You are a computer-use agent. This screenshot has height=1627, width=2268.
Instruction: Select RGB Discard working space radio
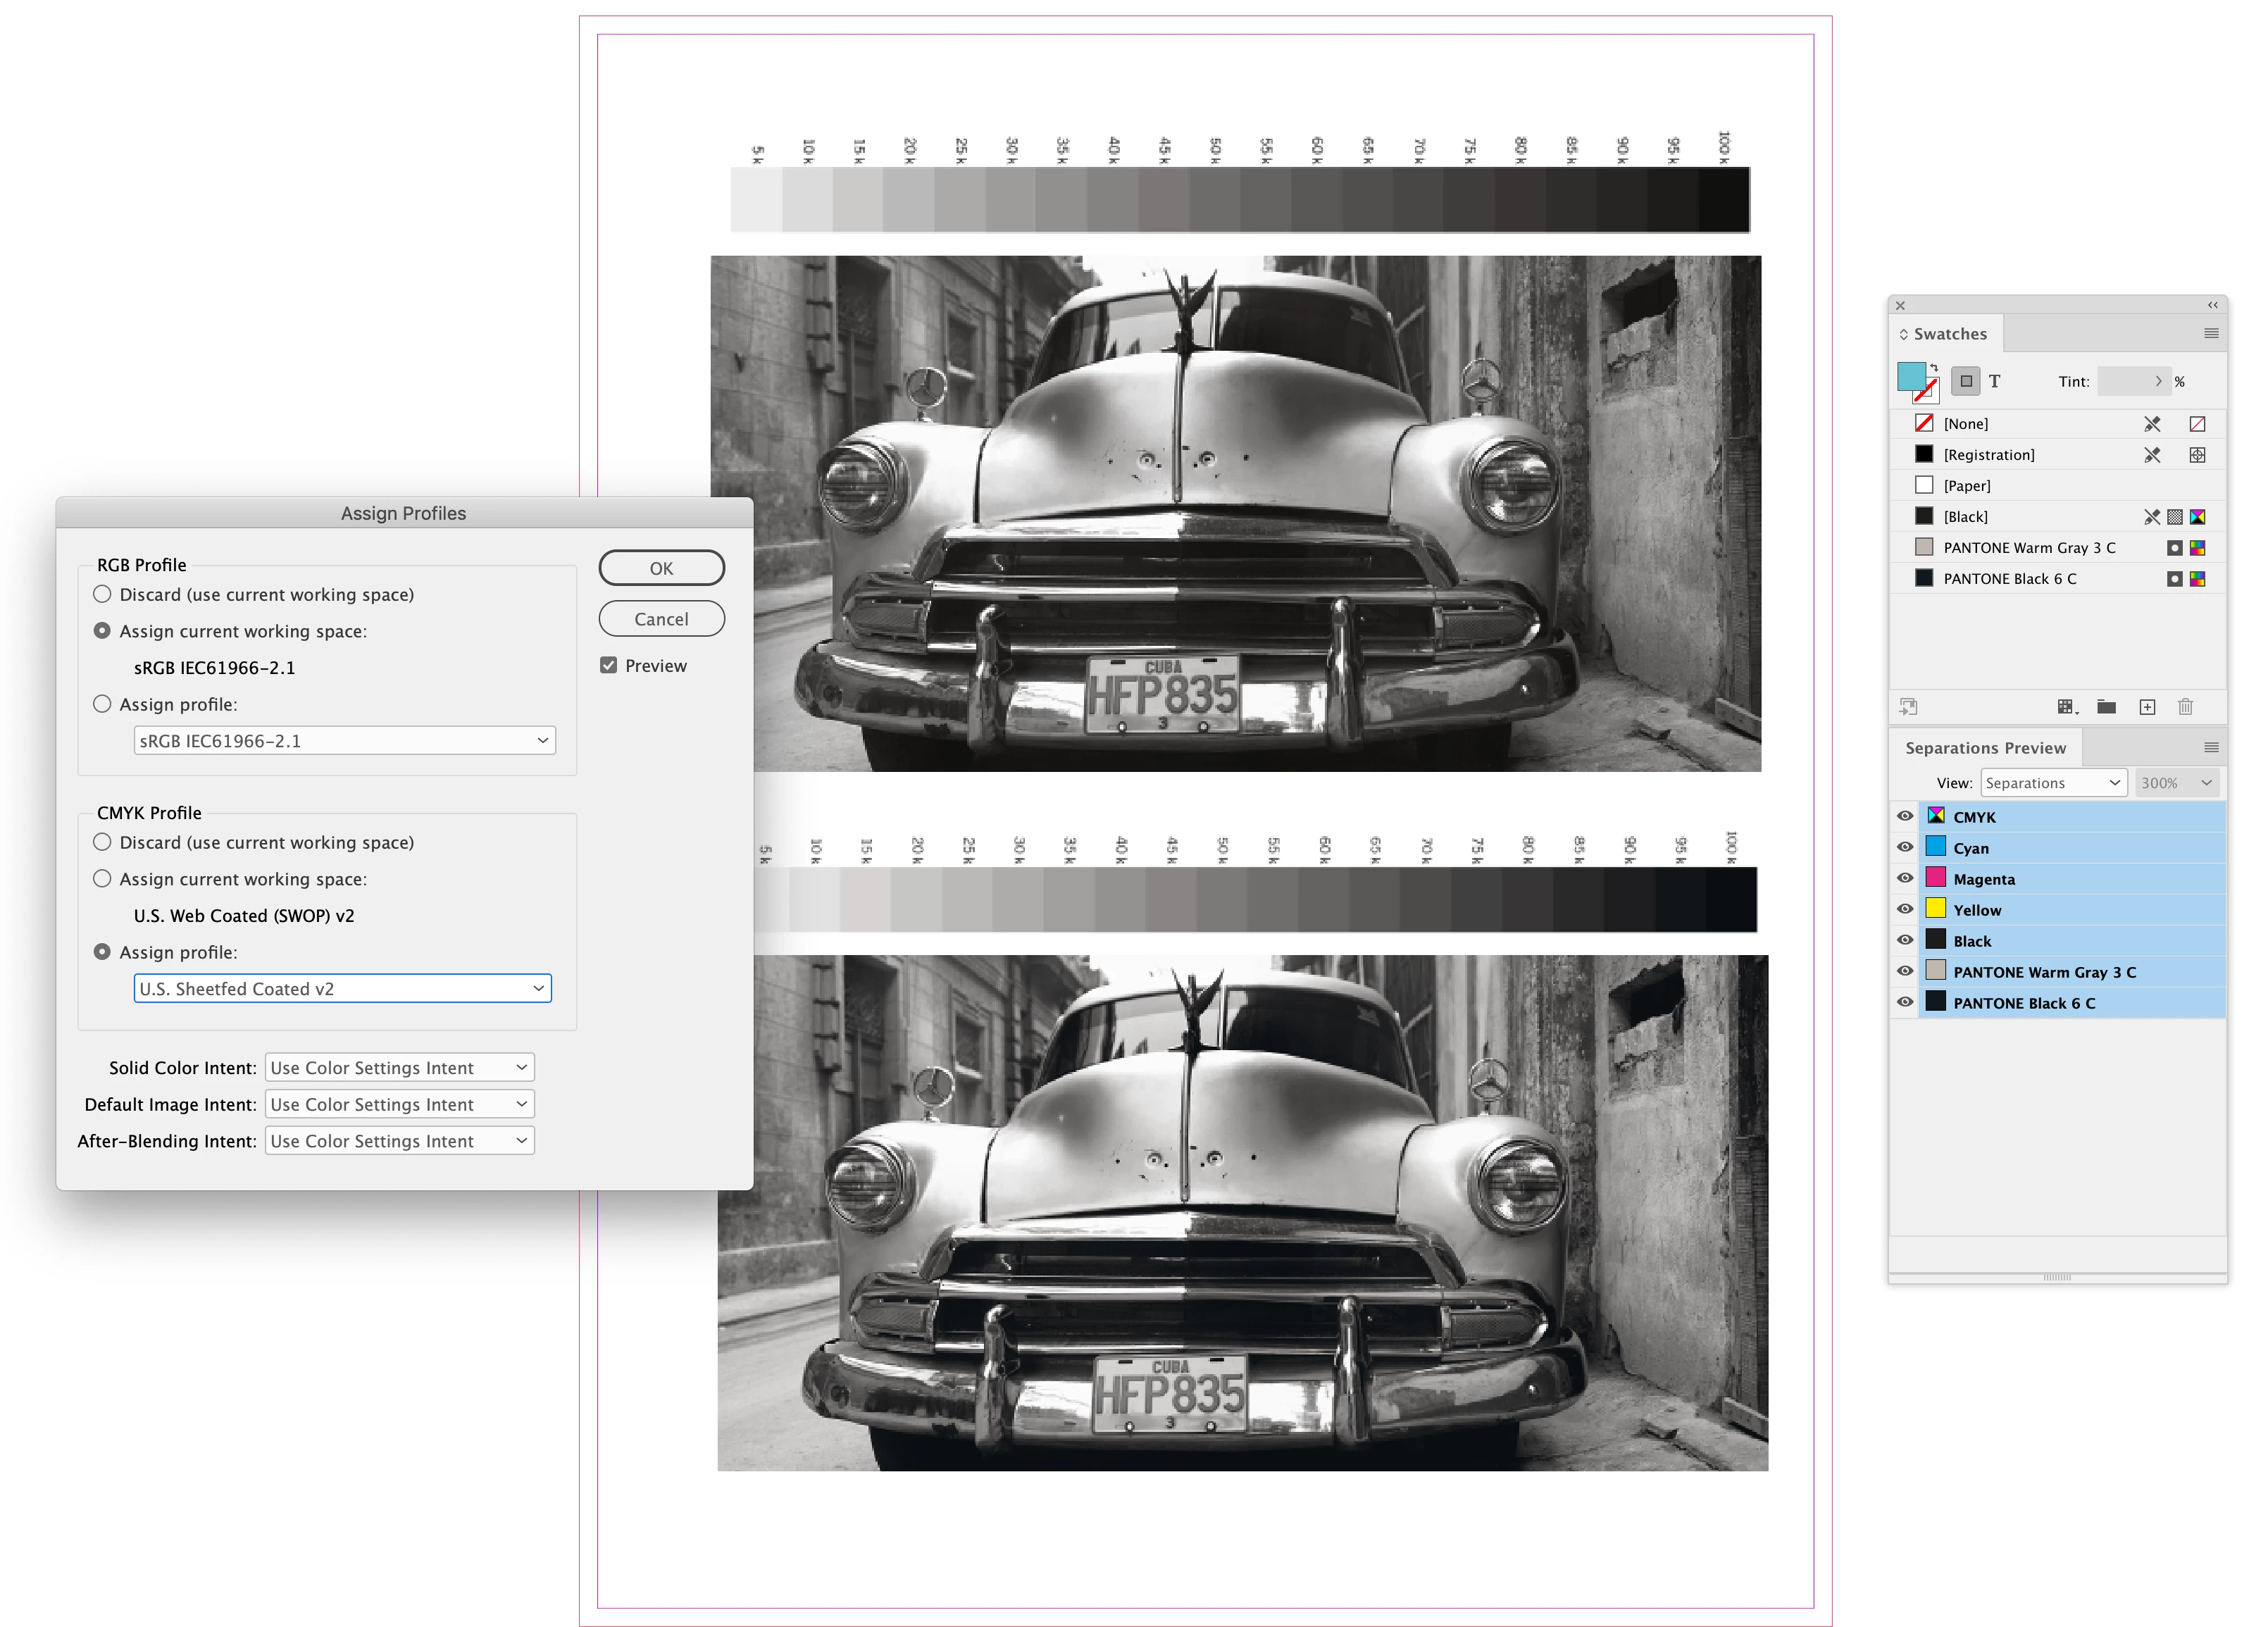coord(102,594)
